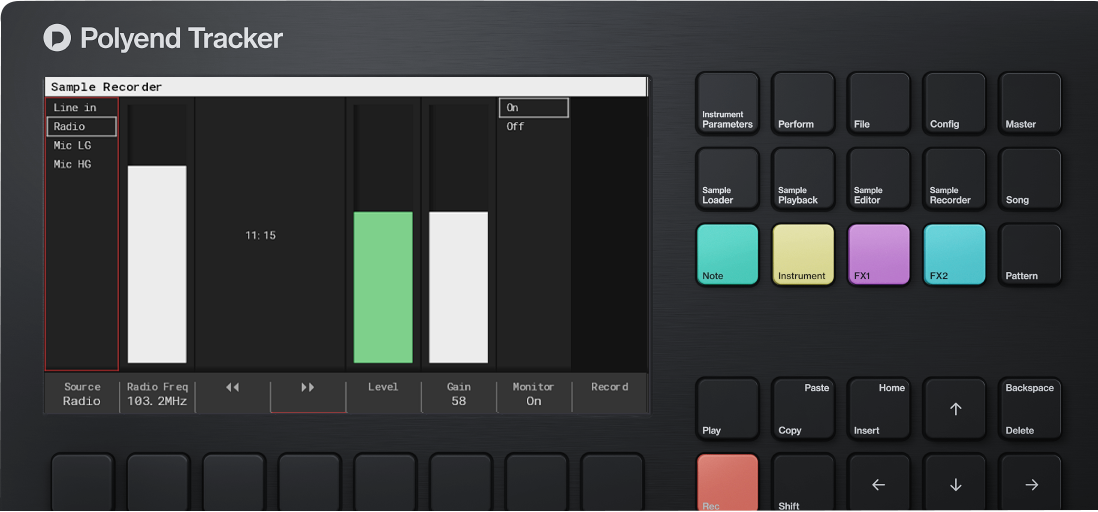Viewport: 1098px width, 512px height.
Task: Click the 11:15 time readout
Action: point(260,235)
